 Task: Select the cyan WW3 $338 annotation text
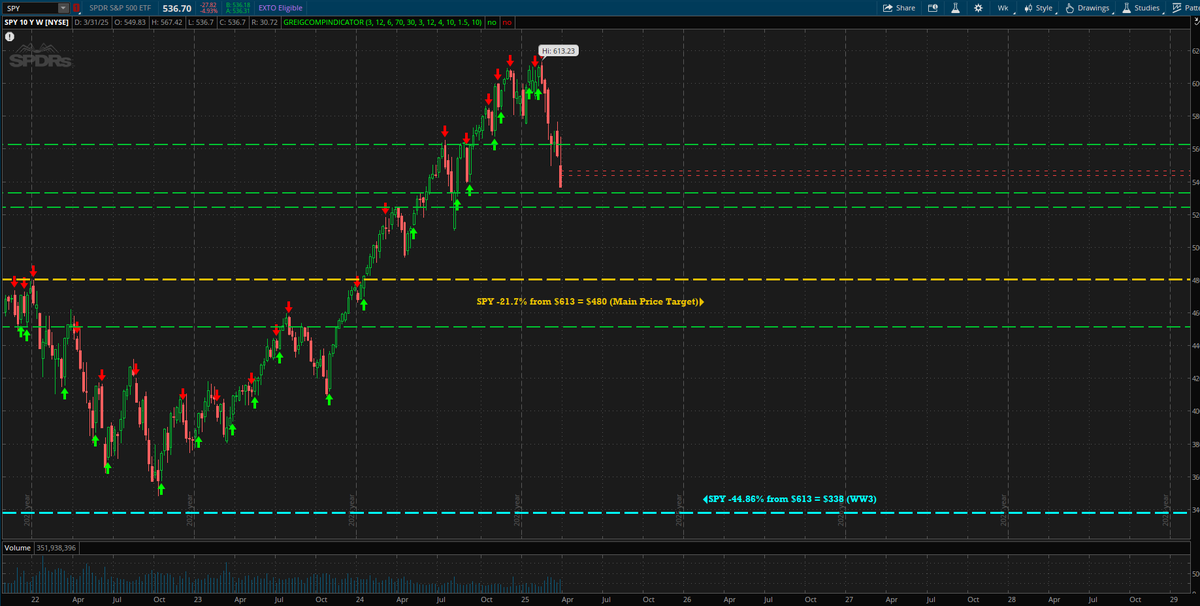click(790, 498)
